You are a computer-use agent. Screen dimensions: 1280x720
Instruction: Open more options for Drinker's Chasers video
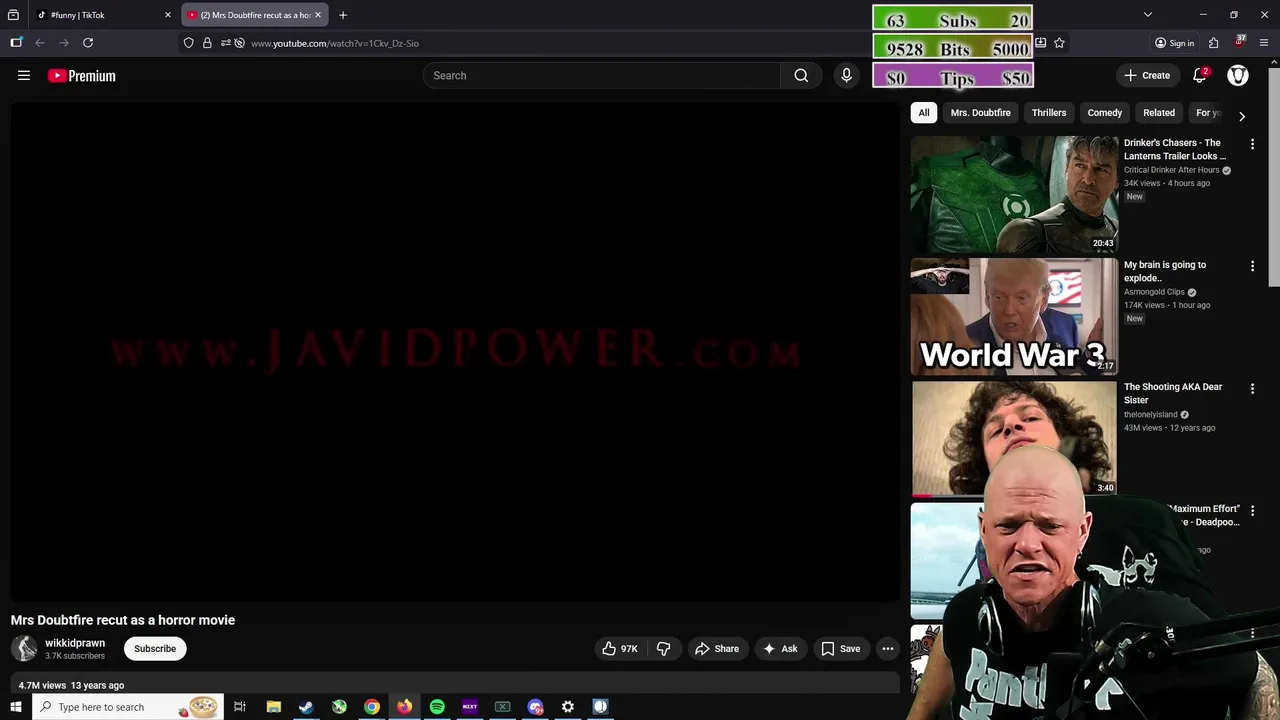coord(1252,144)
